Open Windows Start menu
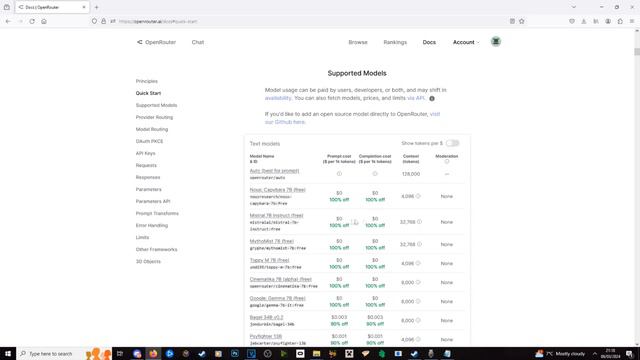 [x=8, y=353]
